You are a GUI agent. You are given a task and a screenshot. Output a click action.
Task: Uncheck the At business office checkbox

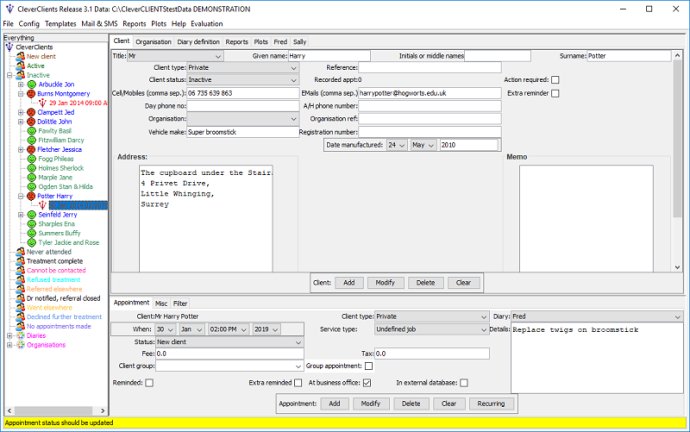click(x=367, y=383)
